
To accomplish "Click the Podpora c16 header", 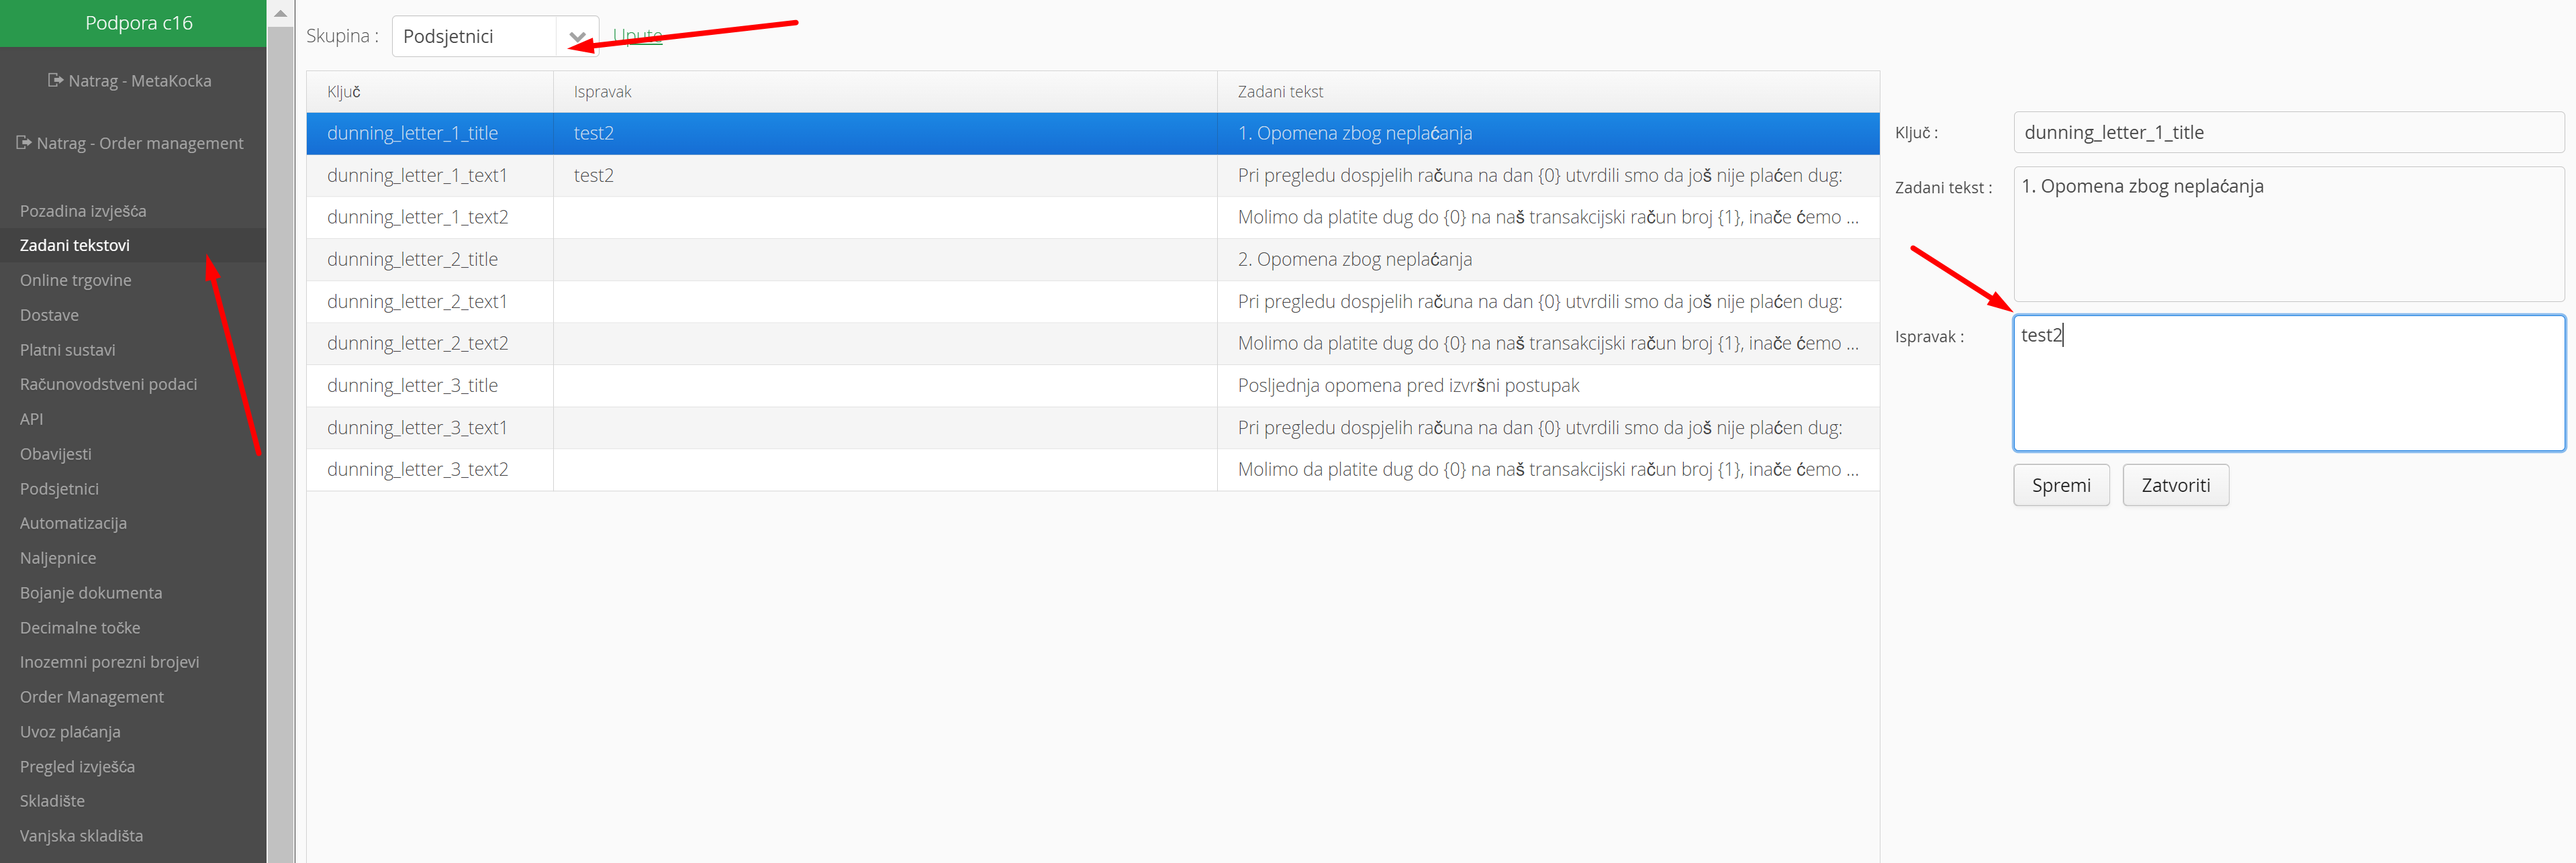I will (138, 23).
